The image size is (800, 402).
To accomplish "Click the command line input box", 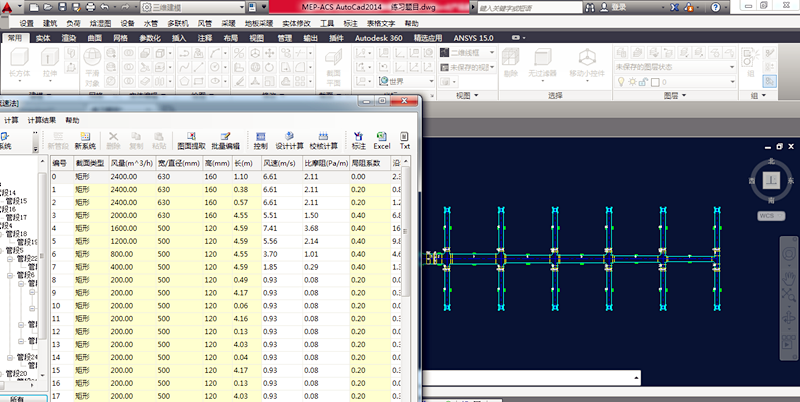I will [x=531, y=378].
